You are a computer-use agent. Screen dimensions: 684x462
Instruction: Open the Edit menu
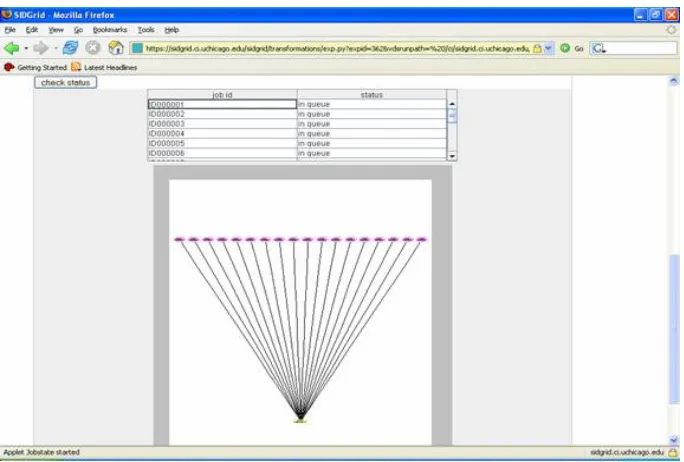tap(31, 30)
